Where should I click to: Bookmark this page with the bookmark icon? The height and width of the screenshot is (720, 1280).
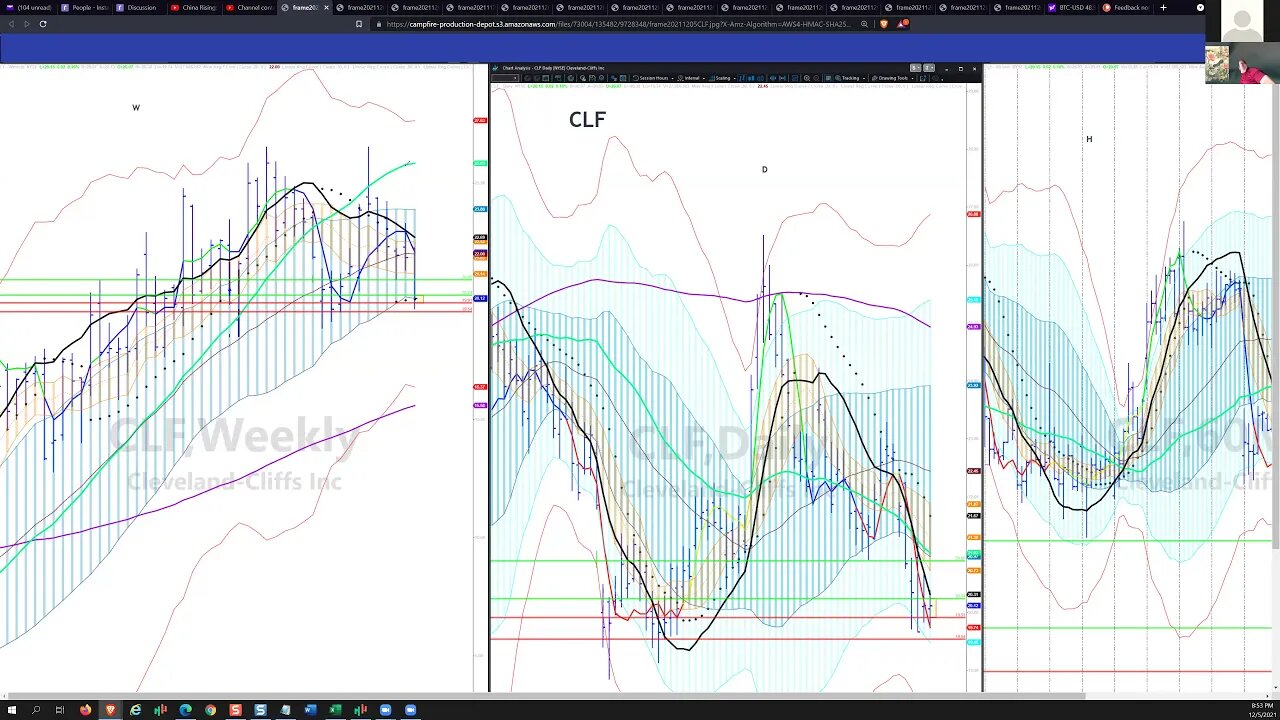click(359, 24)
